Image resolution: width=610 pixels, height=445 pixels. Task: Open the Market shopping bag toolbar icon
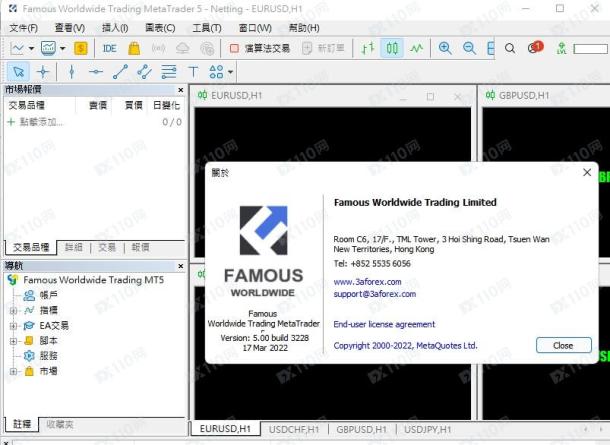pos(134,48)
